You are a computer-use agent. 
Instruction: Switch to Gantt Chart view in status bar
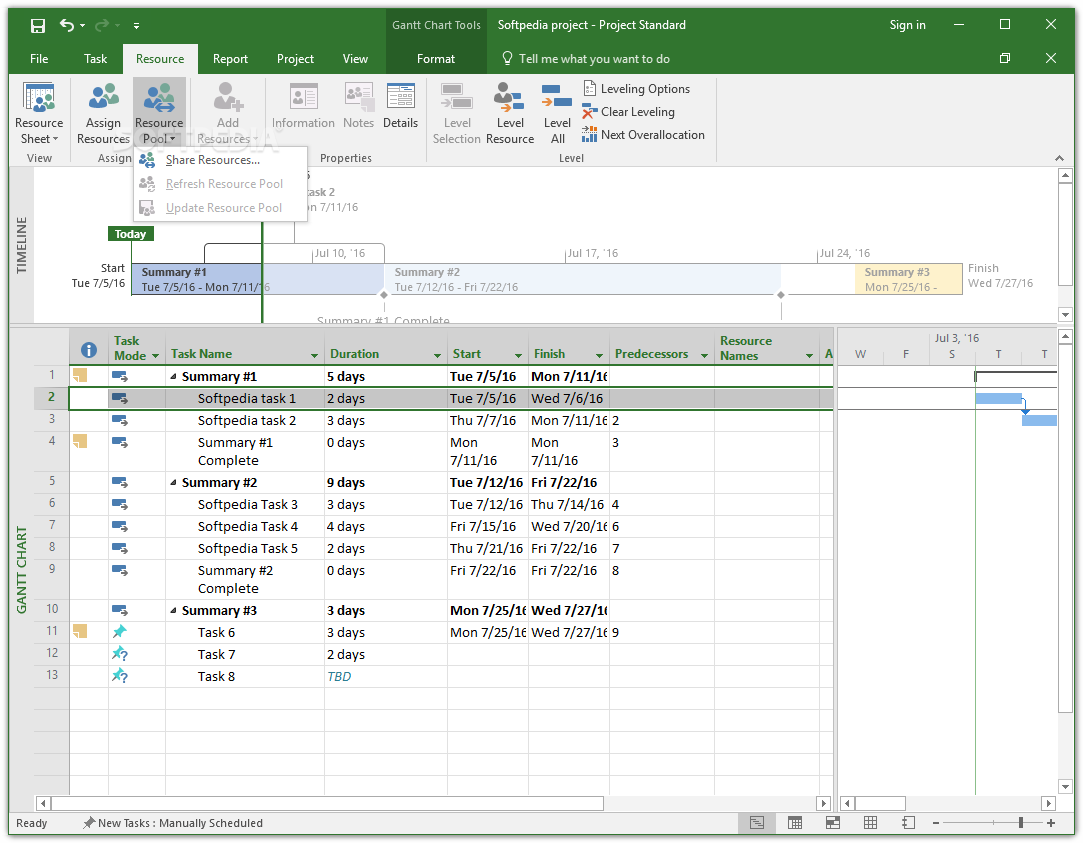click(757, 823)
